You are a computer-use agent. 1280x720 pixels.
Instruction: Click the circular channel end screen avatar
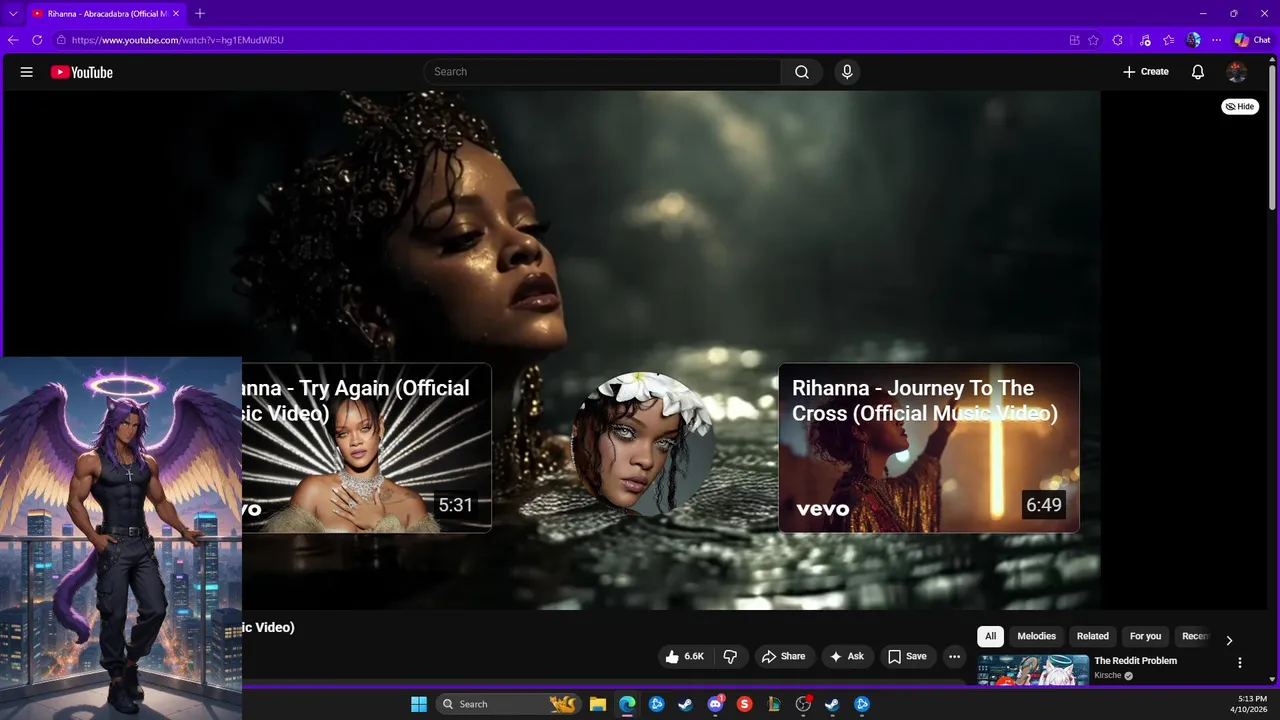click(642, 444)
